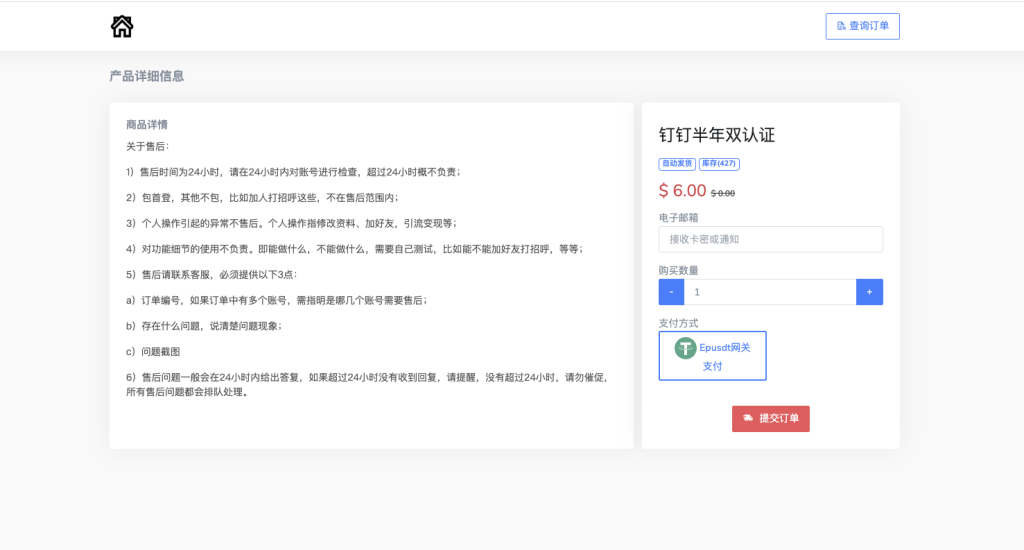Click the line b）存在什么问题
The image size is (1024, 550).
pyautogui.click(x=204, y=326)
